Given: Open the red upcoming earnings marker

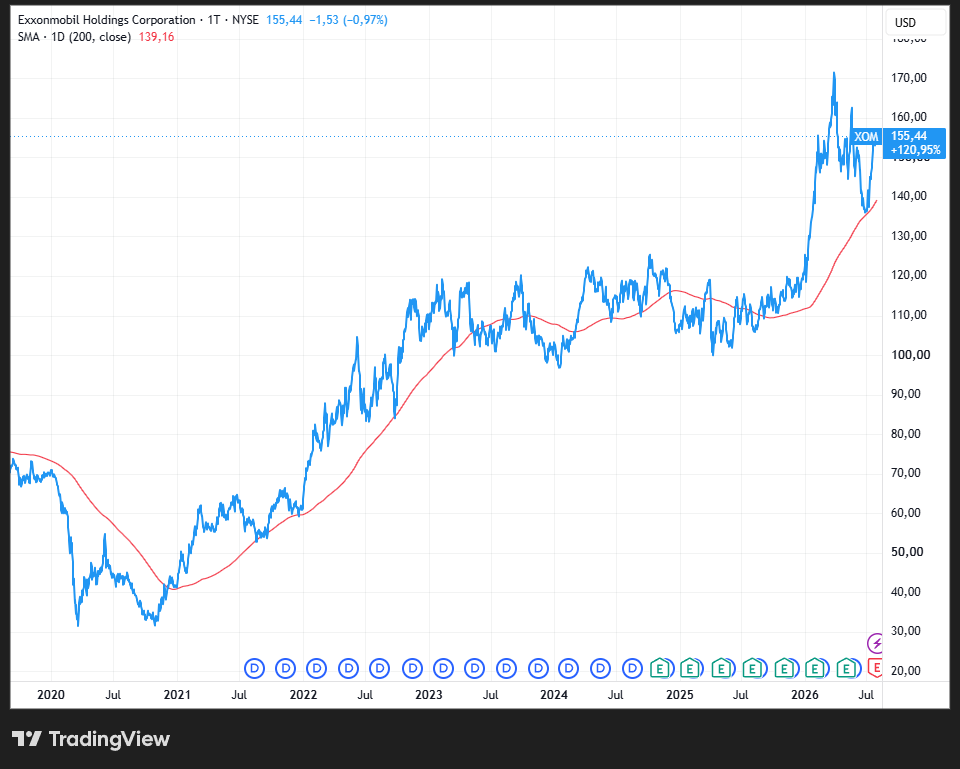Looking at the screenshot, I should [x=876, y=667].
